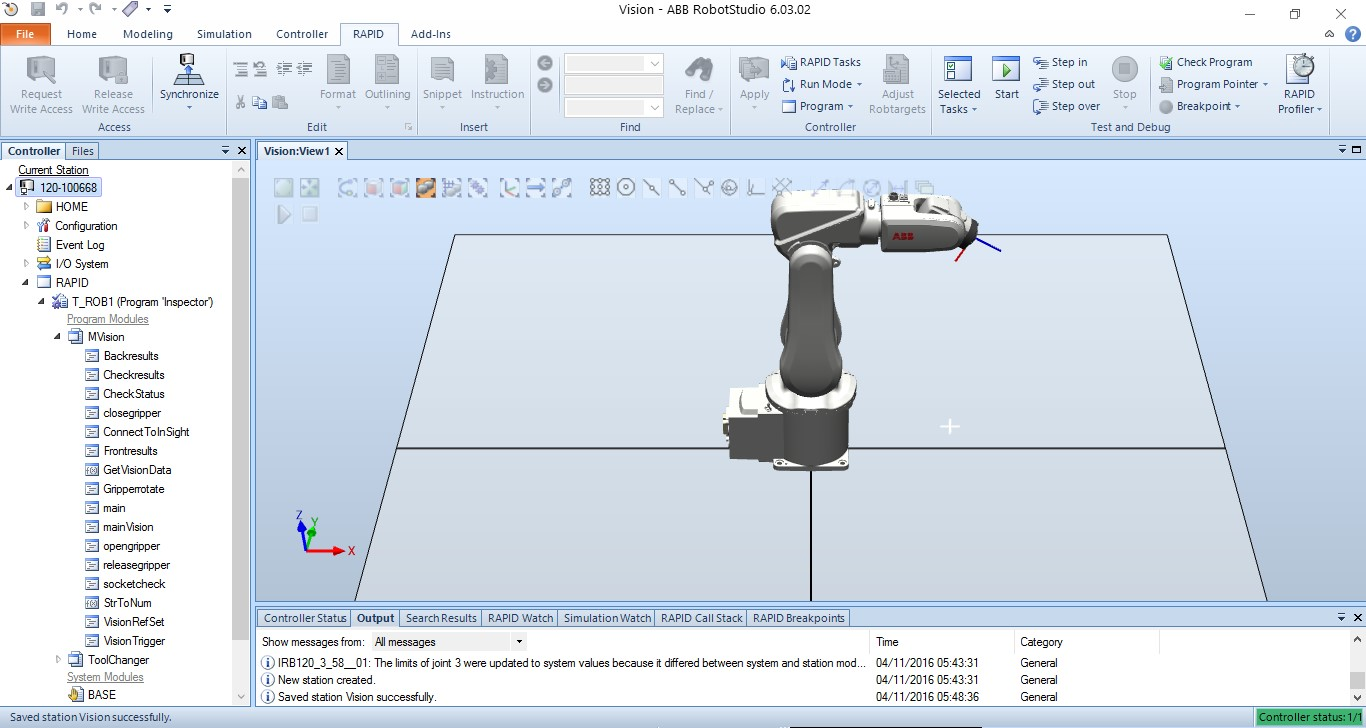Toggle Snap End mode
1366x728 pixels.
pos(678,187)
